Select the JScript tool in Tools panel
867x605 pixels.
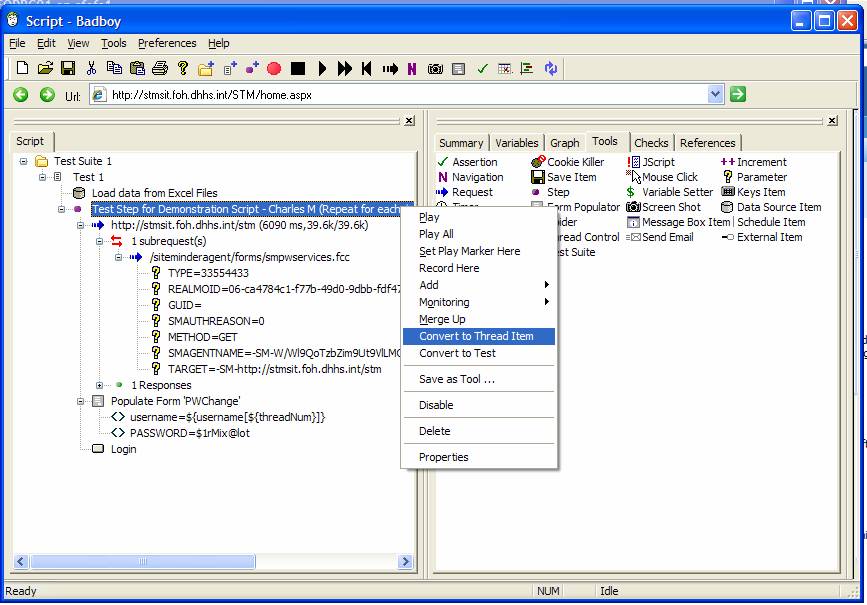(658, 162)
